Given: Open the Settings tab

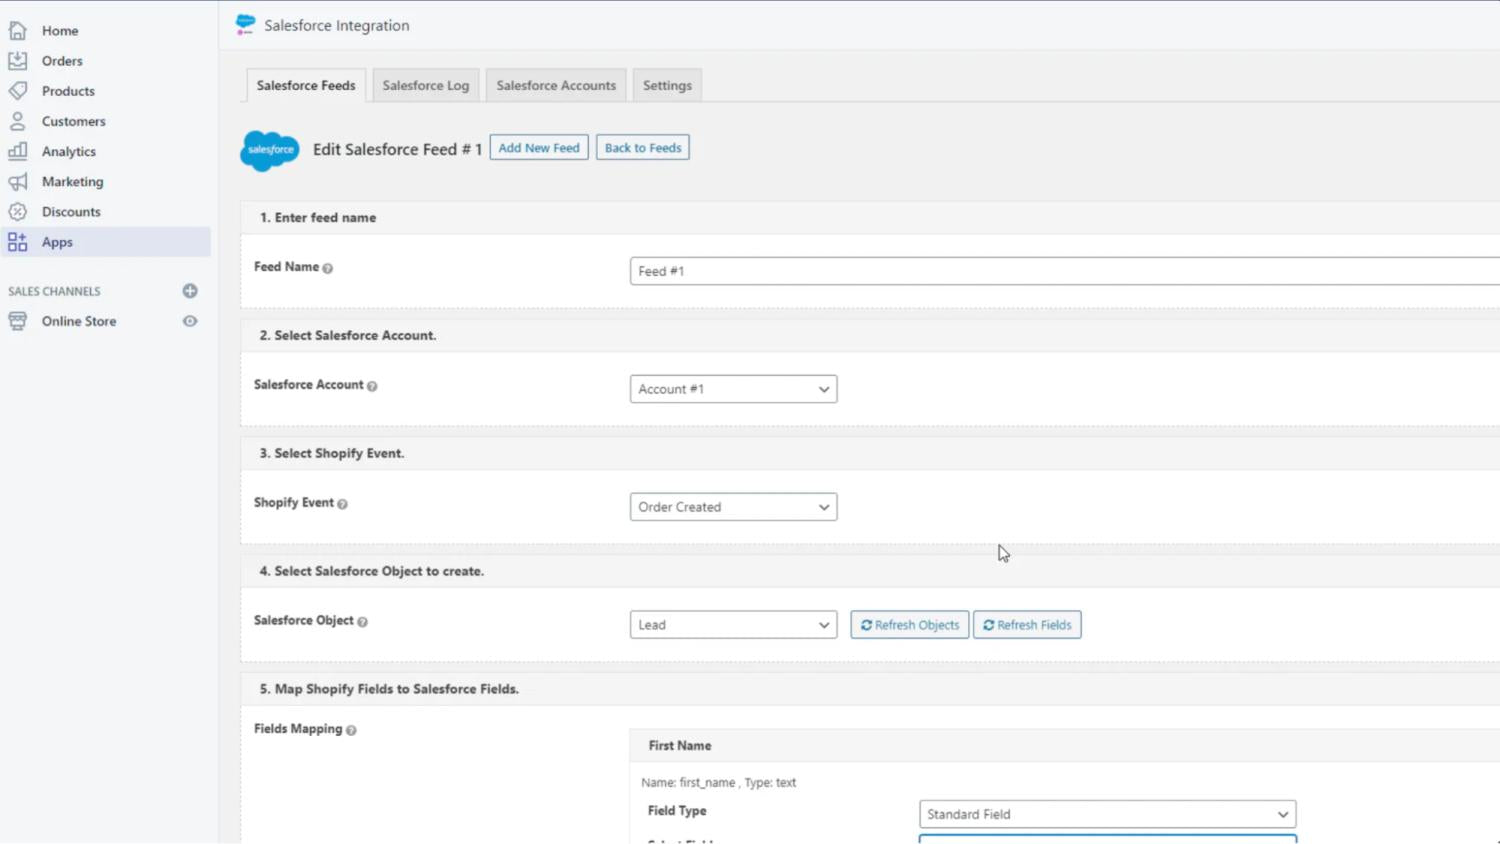Looking at the screenshot, I should [667, 85].
